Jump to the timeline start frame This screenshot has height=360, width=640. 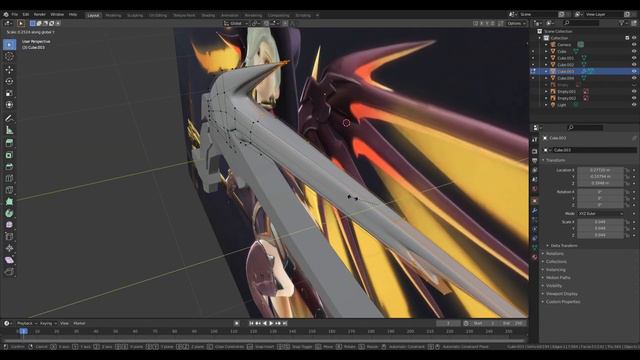click(251, 323)
